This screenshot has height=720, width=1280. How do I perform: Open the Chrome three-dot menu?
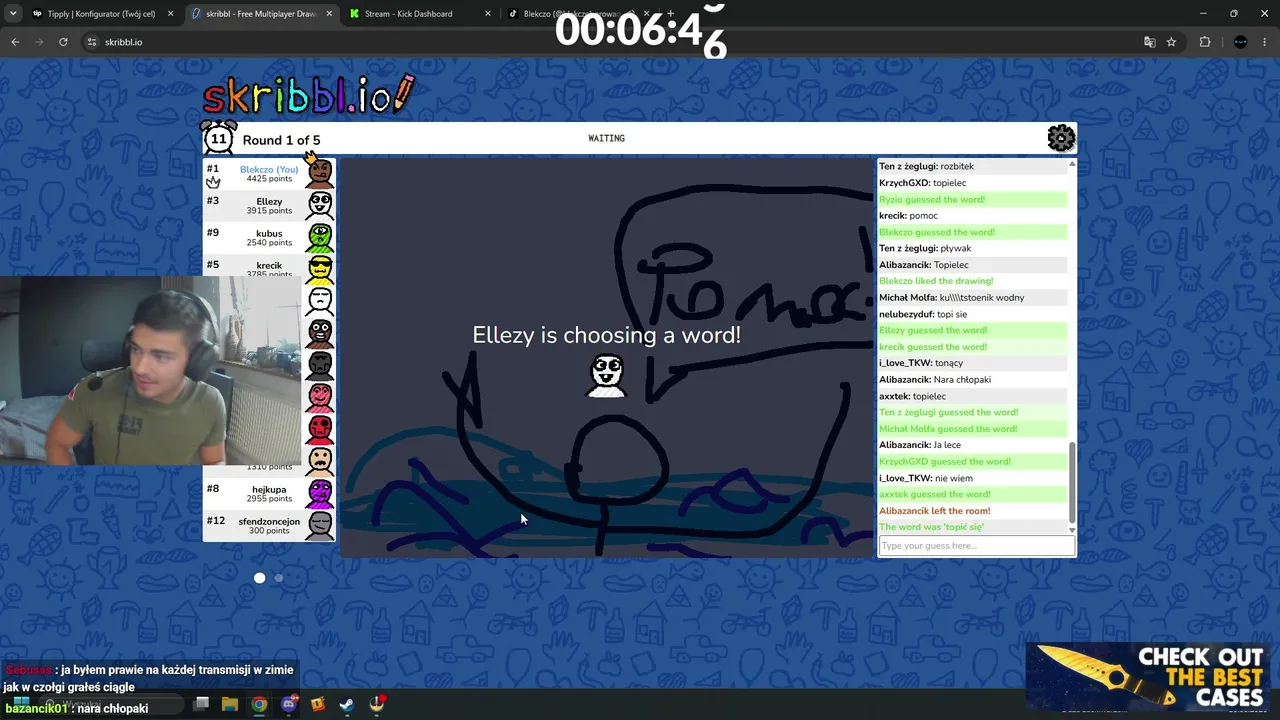[x=1265, y=42]
